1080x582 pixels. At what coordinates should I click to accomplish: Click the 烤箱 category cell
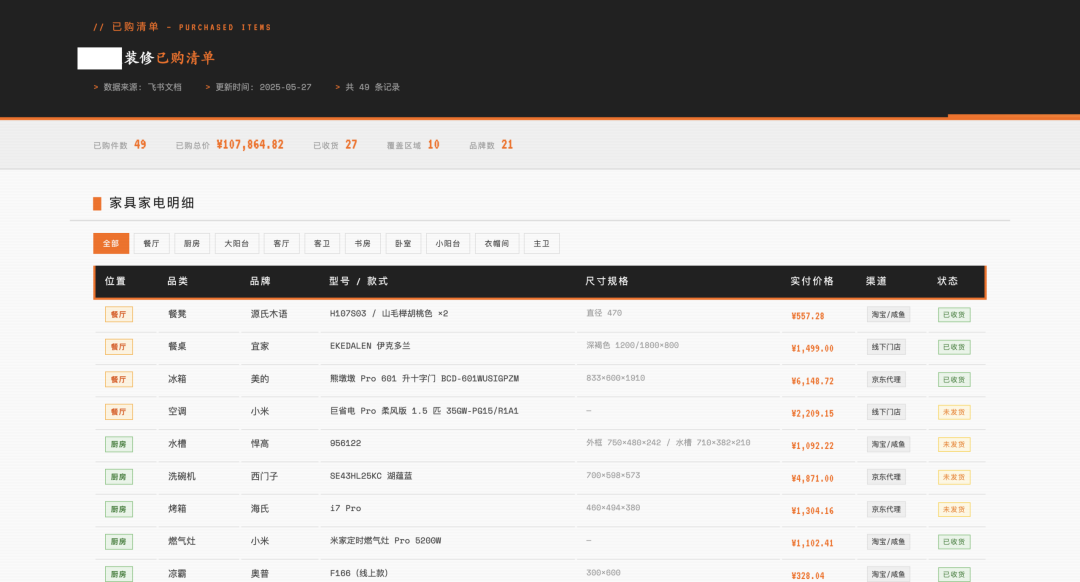pos(178,509)
